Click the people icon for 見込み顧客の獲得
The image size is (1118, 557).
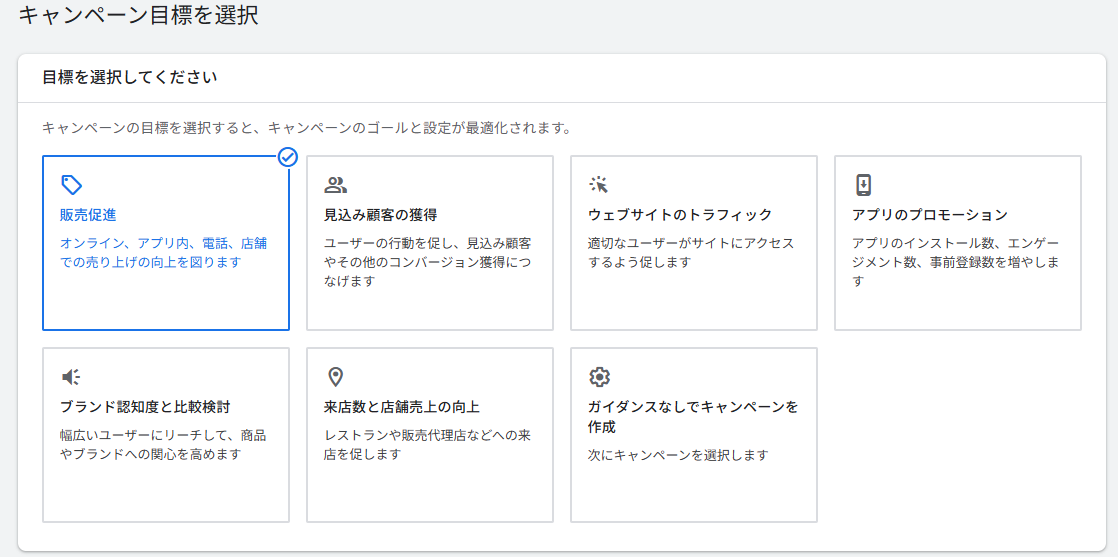click(x=335, y=185)
